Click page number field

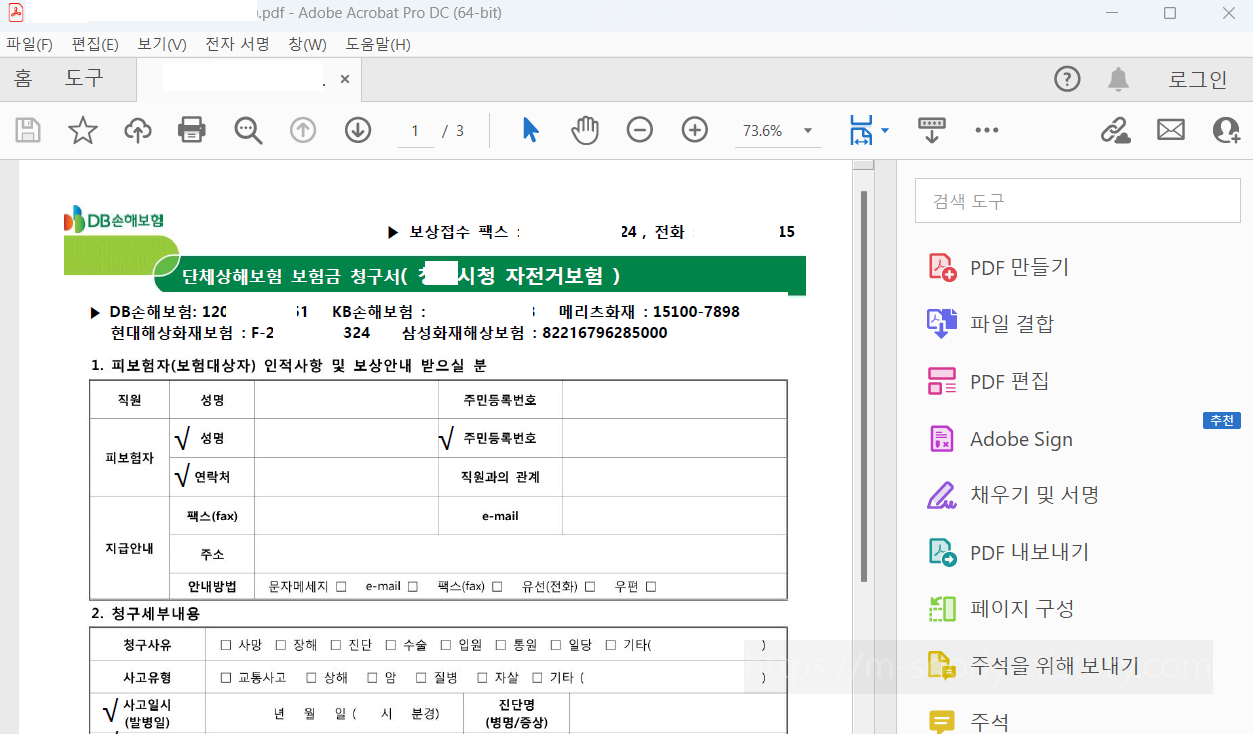click(x=416, y=130)
